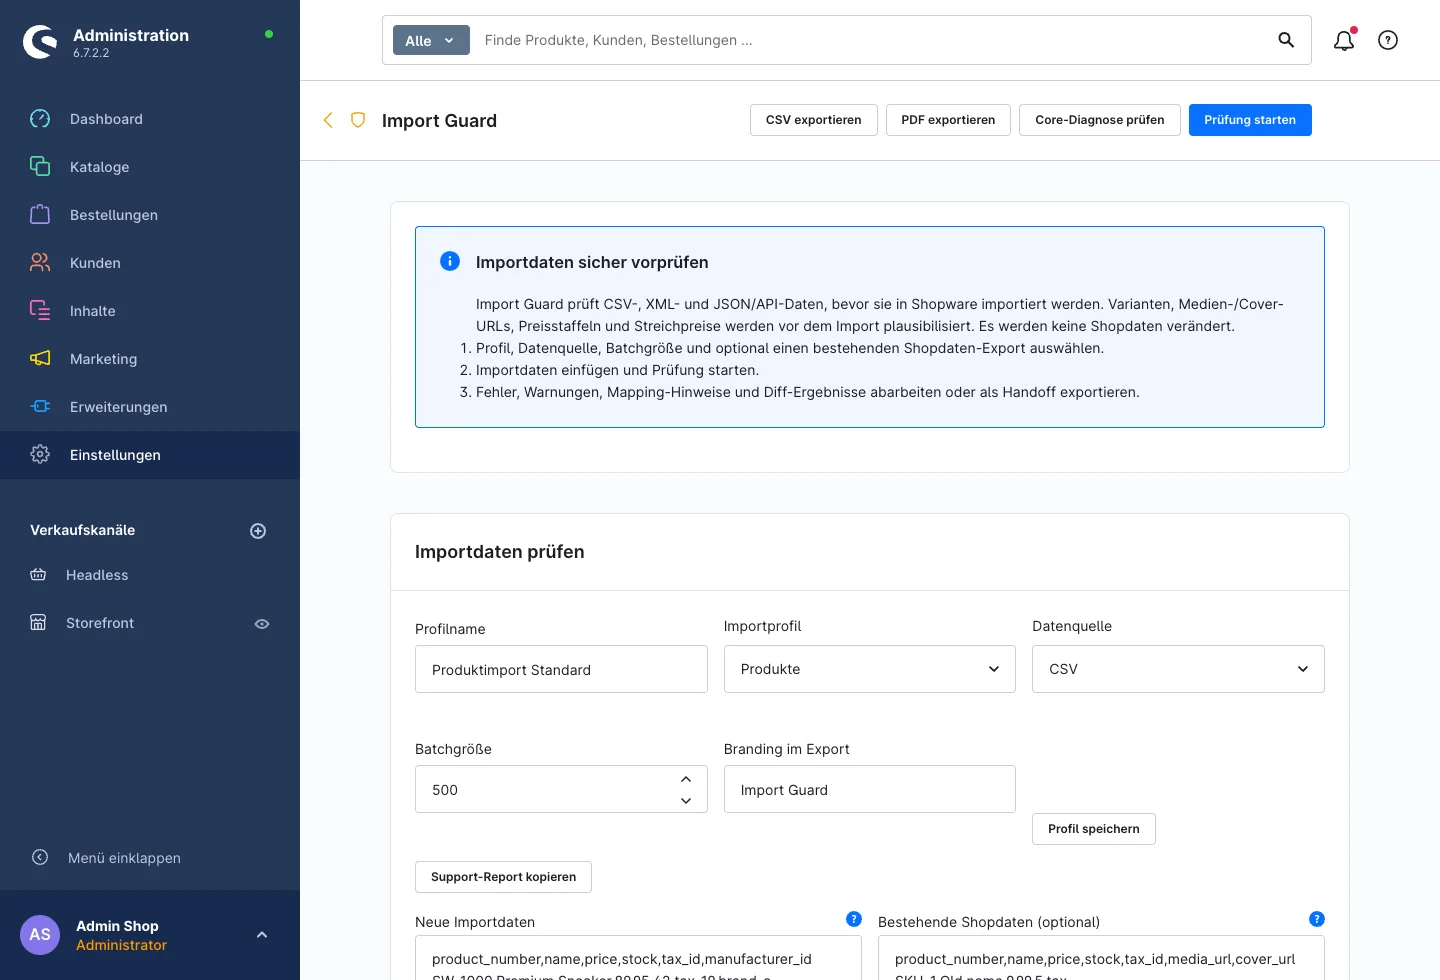Click the Storefront shop icon
Viewport: 1440px width, 980px height.
tap(38, 622)
